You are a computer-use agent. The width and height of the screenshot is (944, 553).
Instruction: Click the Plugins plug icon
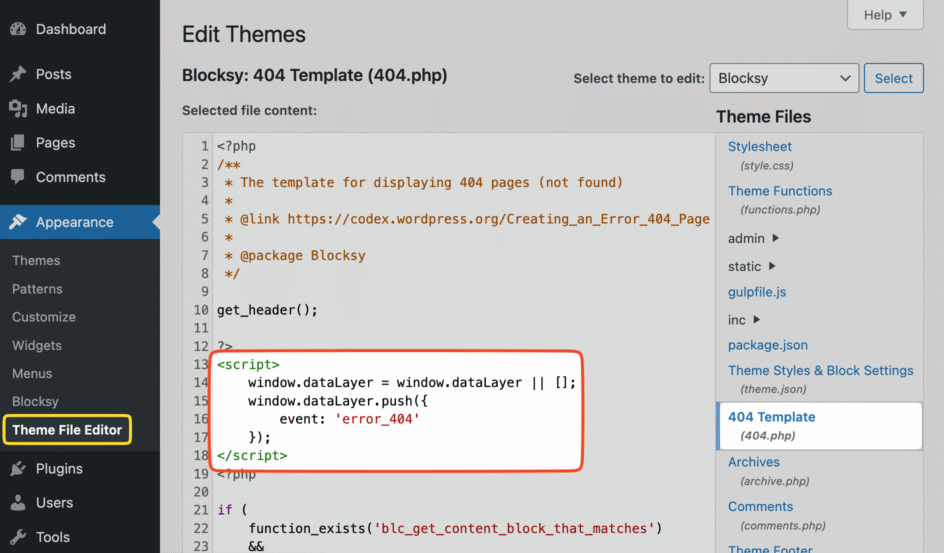(18, 468)
